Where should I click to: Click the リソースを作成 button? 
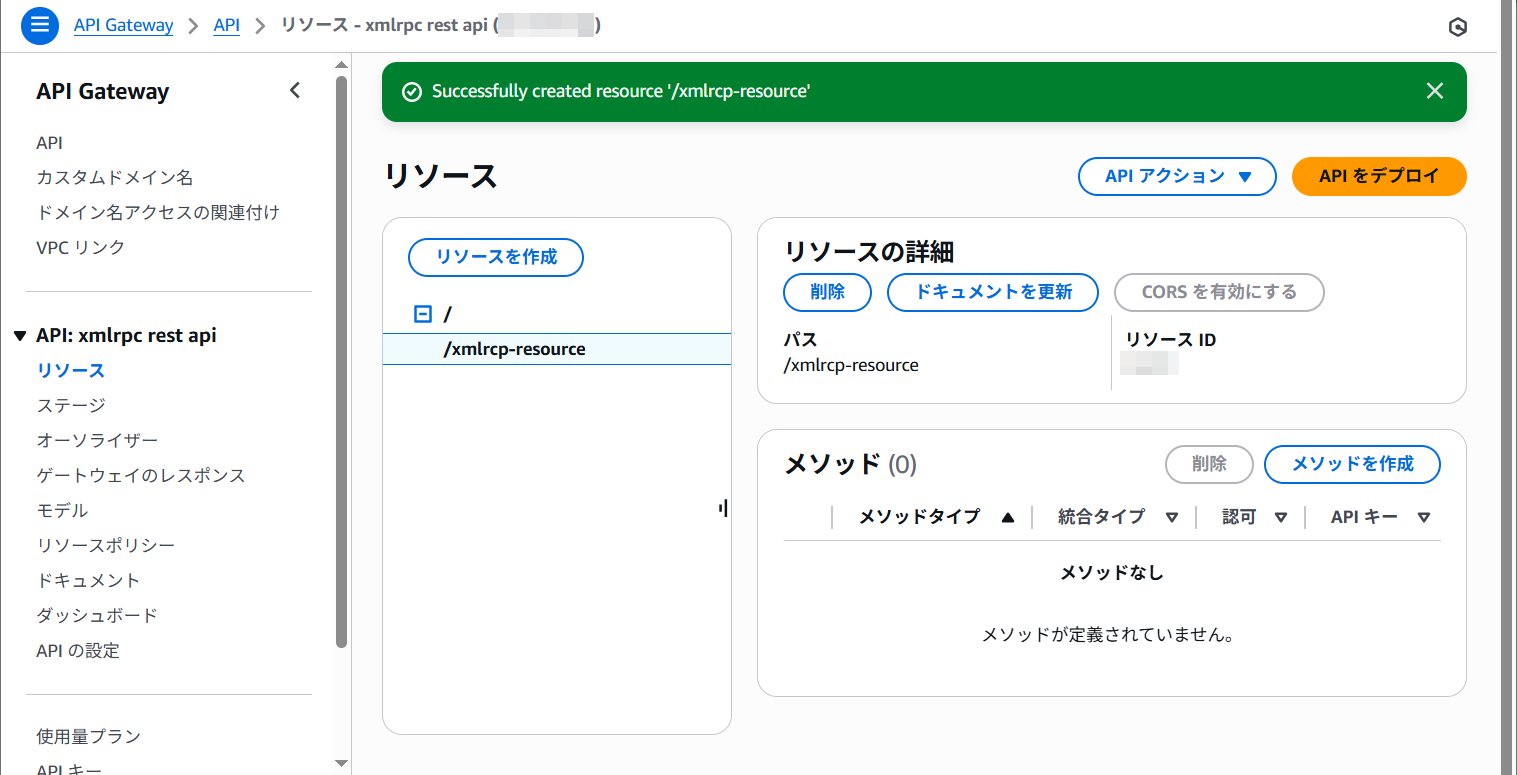(x=495, y=257)
